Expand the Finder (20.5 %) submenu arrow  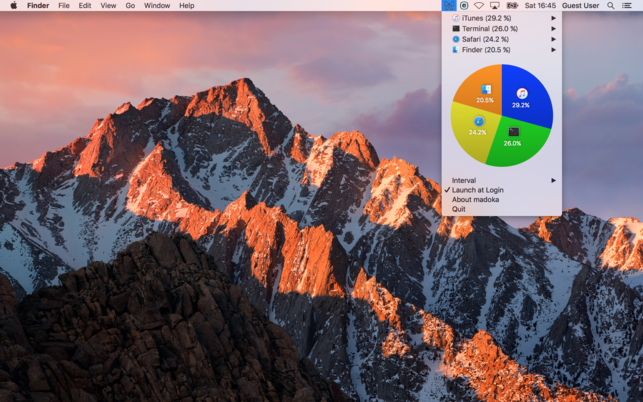click(553, 50)
